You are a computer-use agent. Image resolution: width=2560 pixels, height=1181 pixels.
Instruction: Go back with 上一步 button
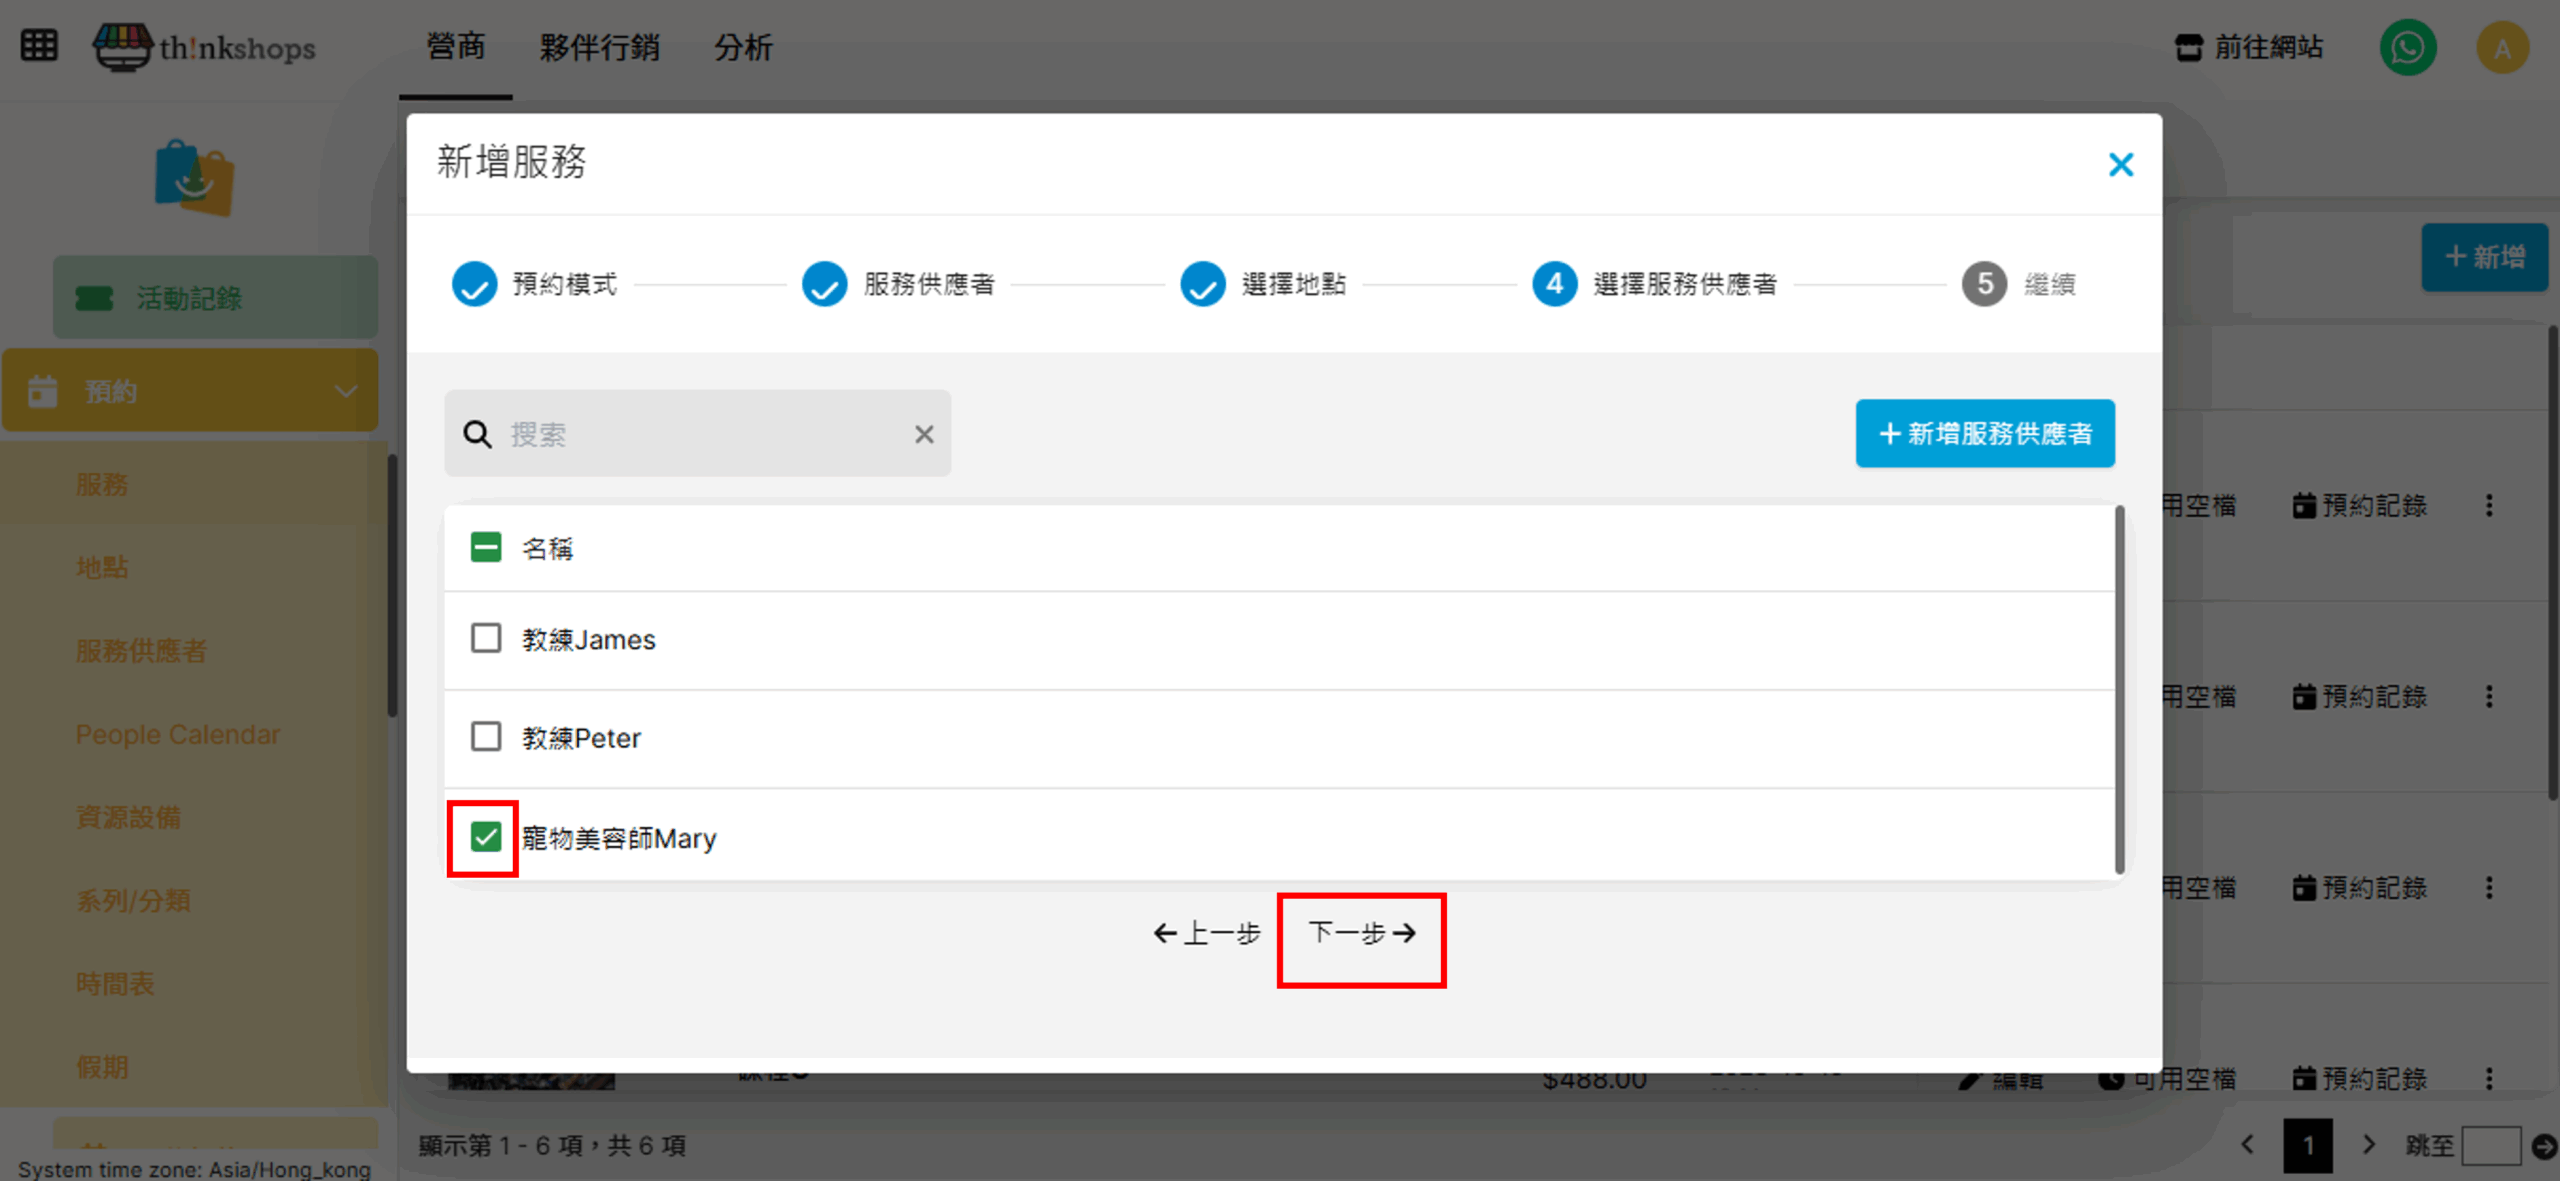pyautogui.click(x=1207, y=933)
